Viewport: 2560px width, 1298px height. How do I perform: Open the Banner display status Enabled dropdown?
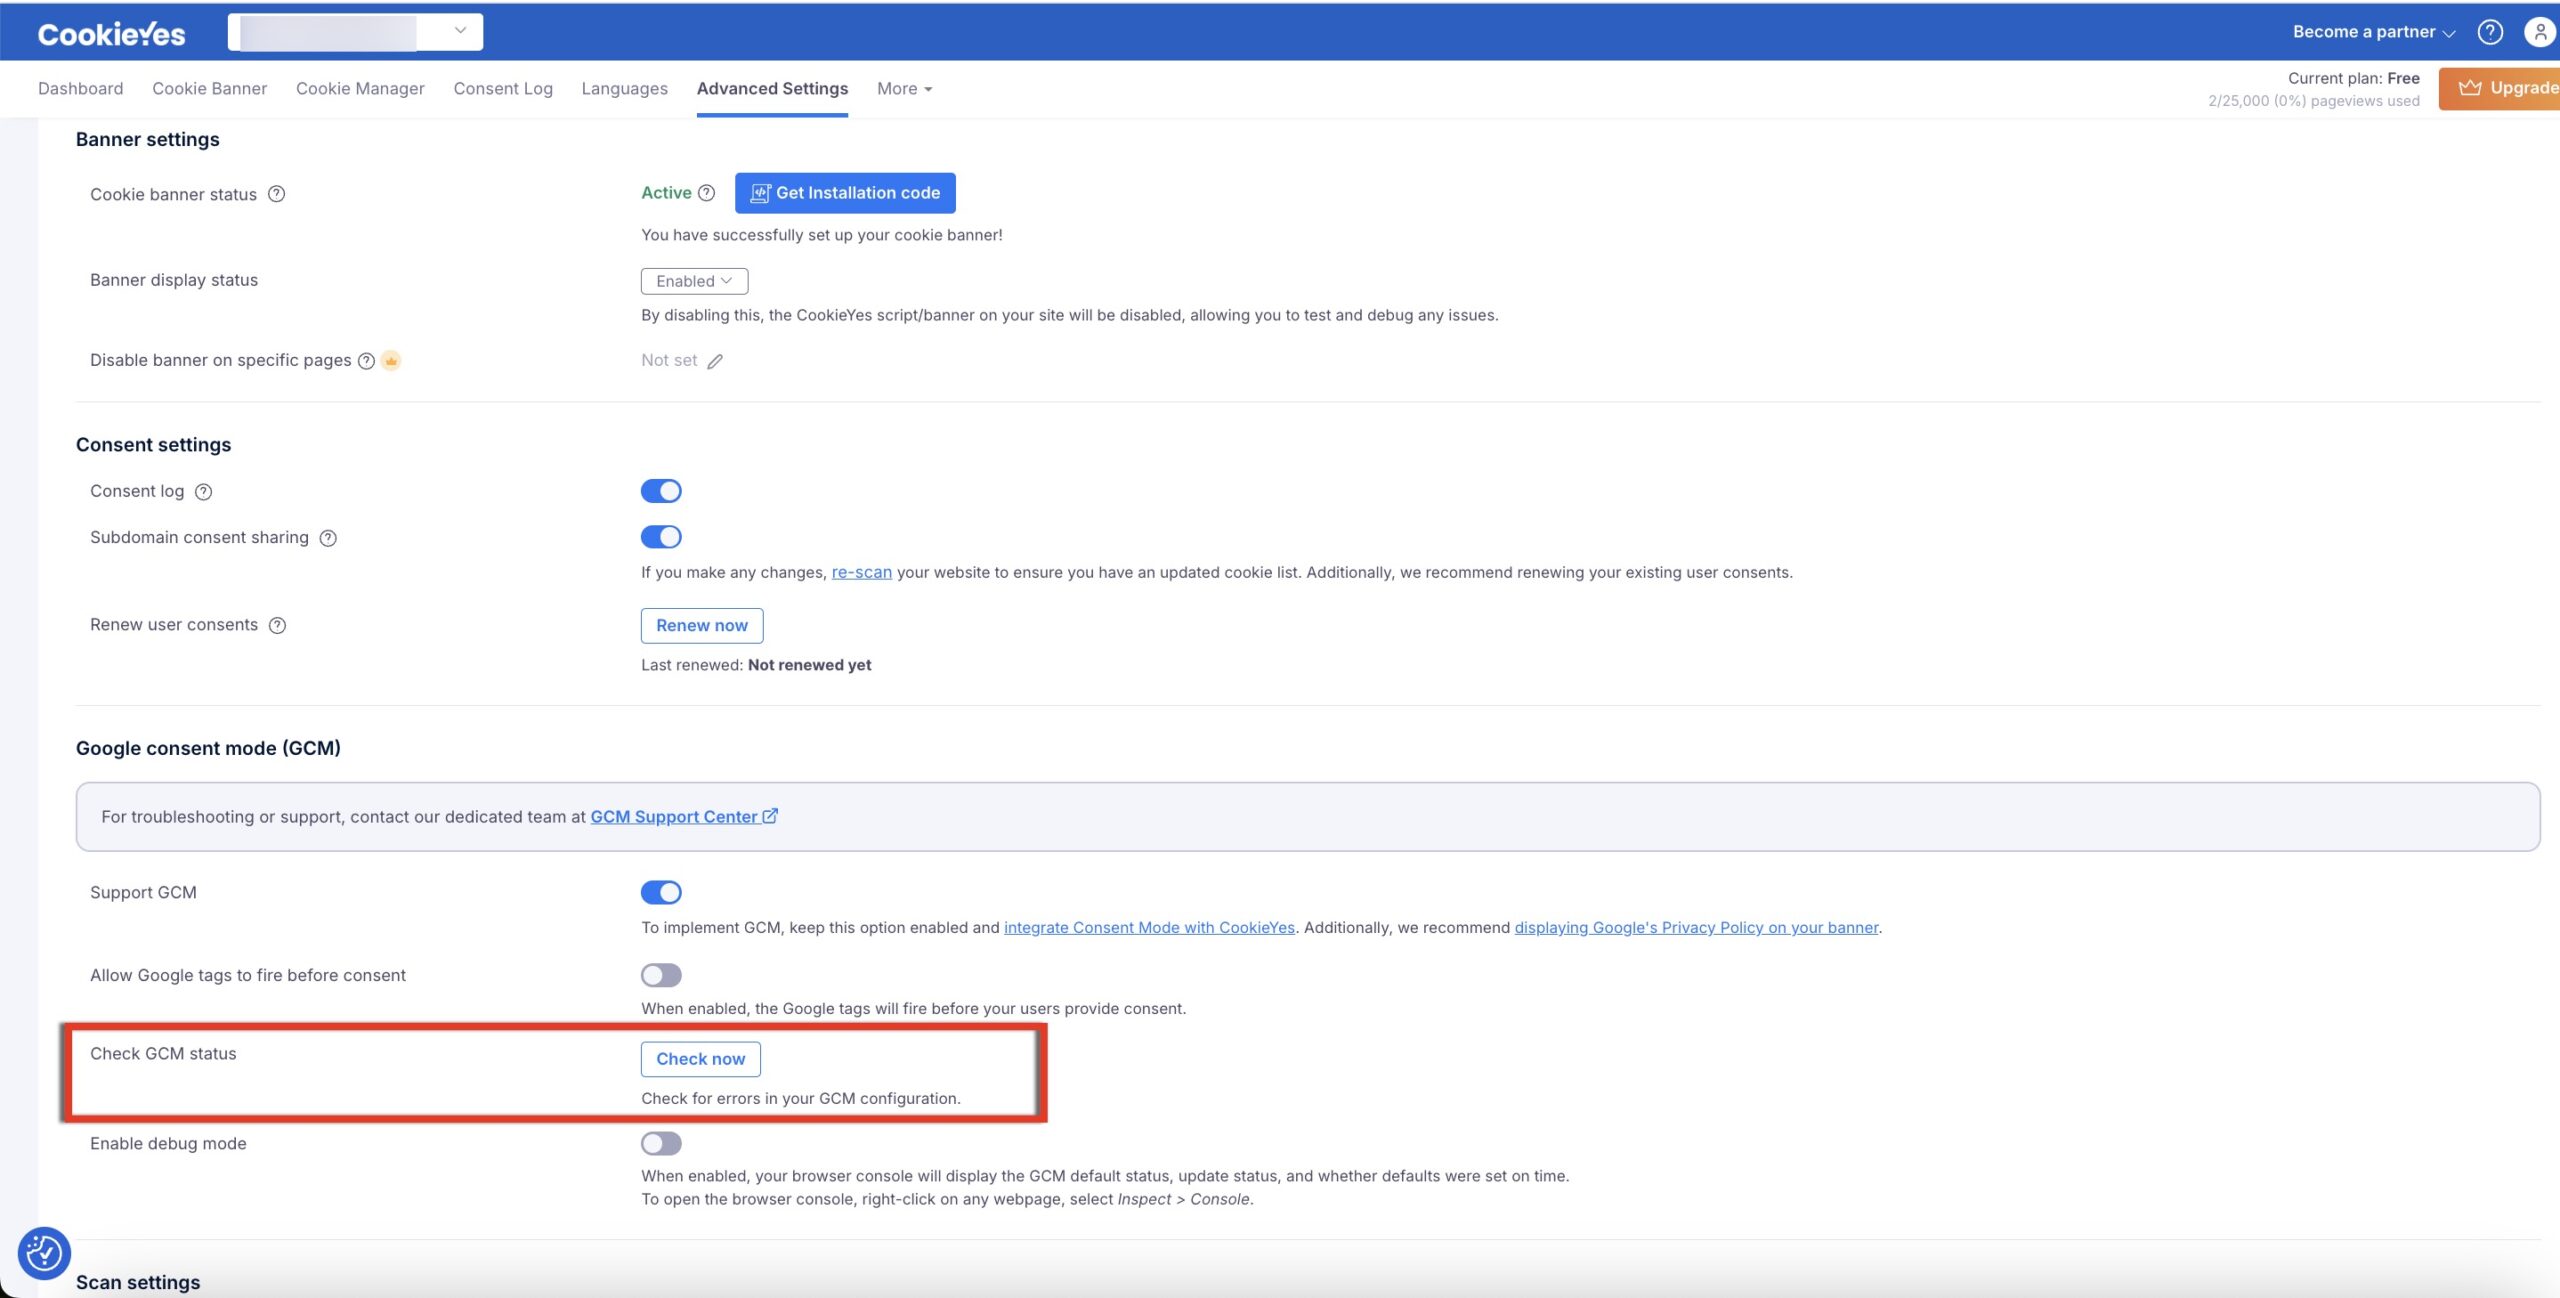tap(694, 281)
